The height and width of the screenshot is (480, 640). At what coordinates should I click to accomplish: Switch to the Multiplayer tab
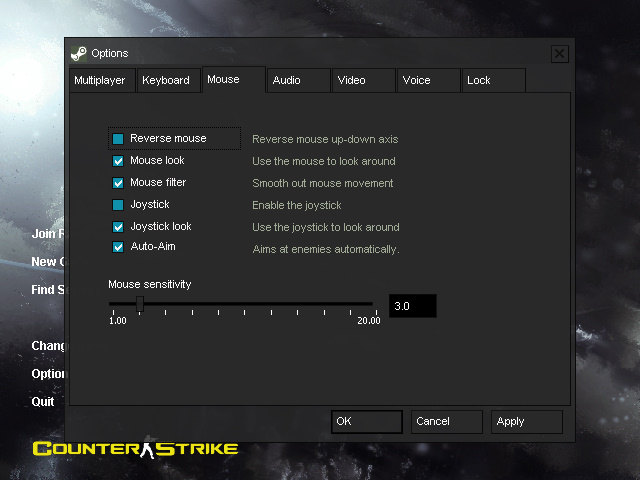(100, 81)
